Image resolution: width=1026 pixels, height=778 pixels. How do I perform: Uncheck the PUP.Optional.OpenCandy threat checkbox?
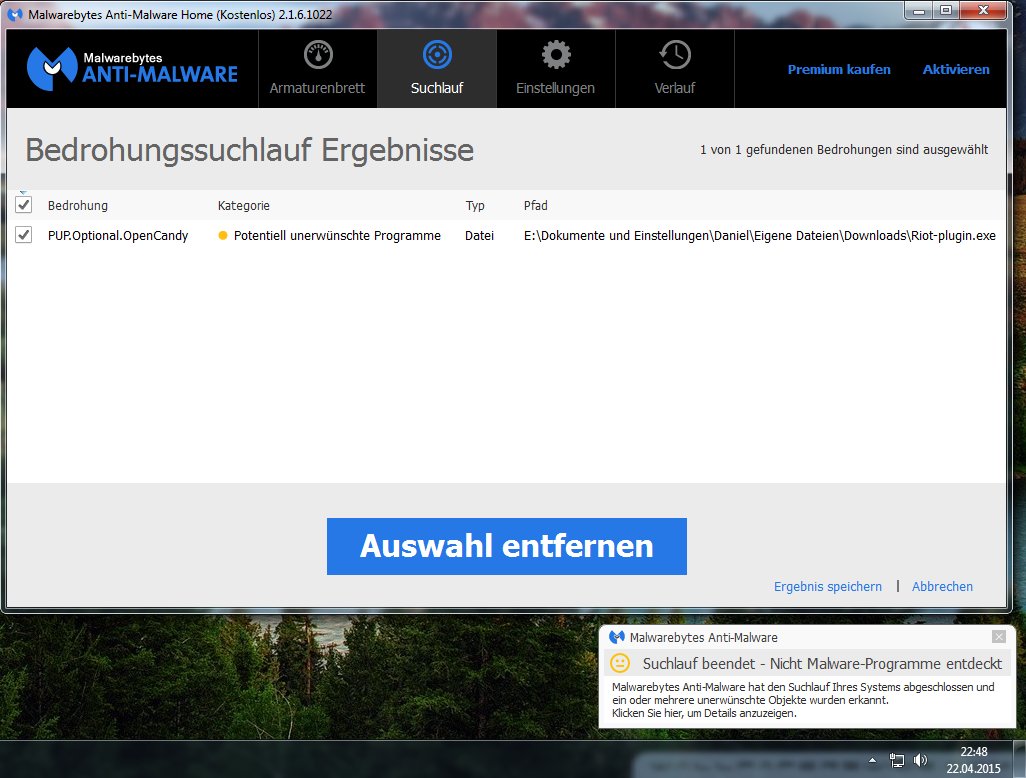pos(24,235)
